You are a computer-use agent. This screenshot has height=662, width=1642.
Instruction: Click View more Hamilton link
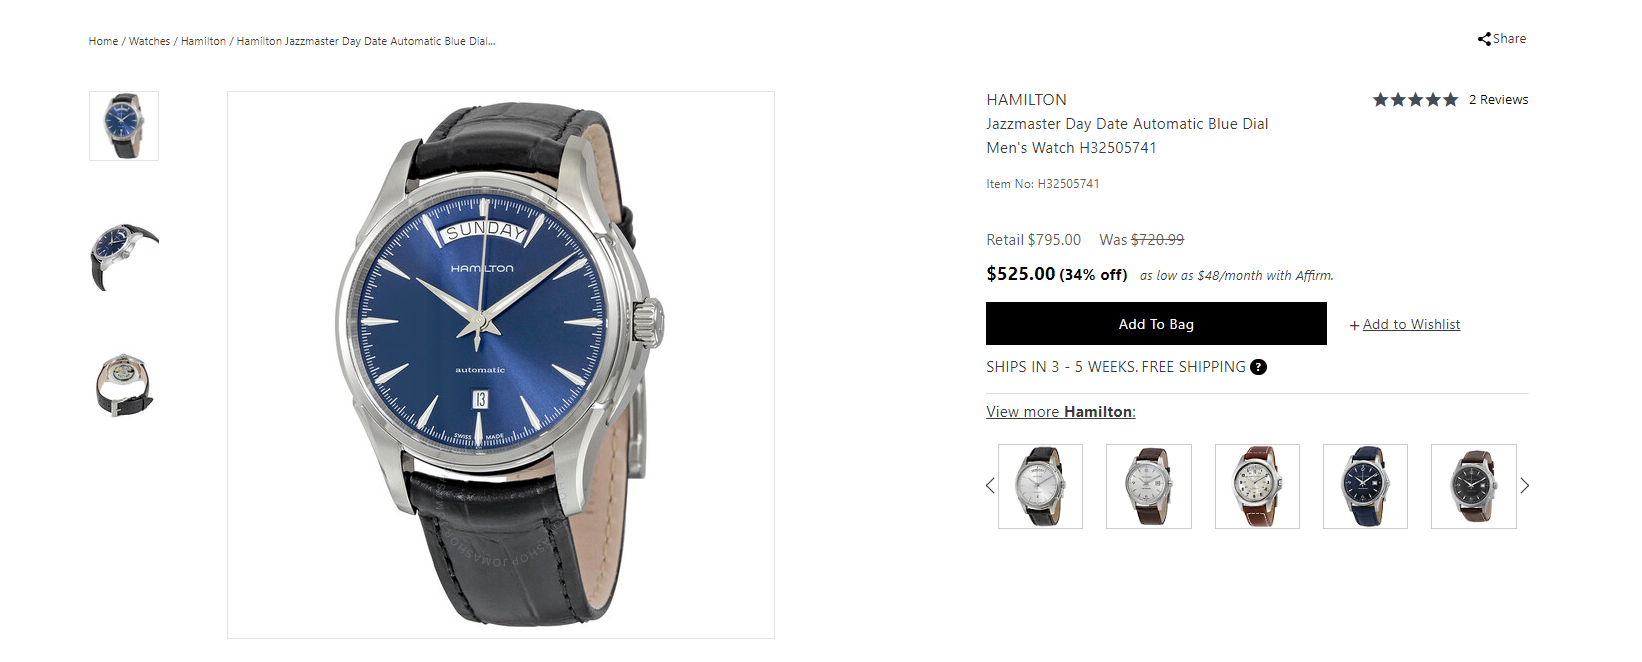pyautogui.click(x=1061, y=412)
